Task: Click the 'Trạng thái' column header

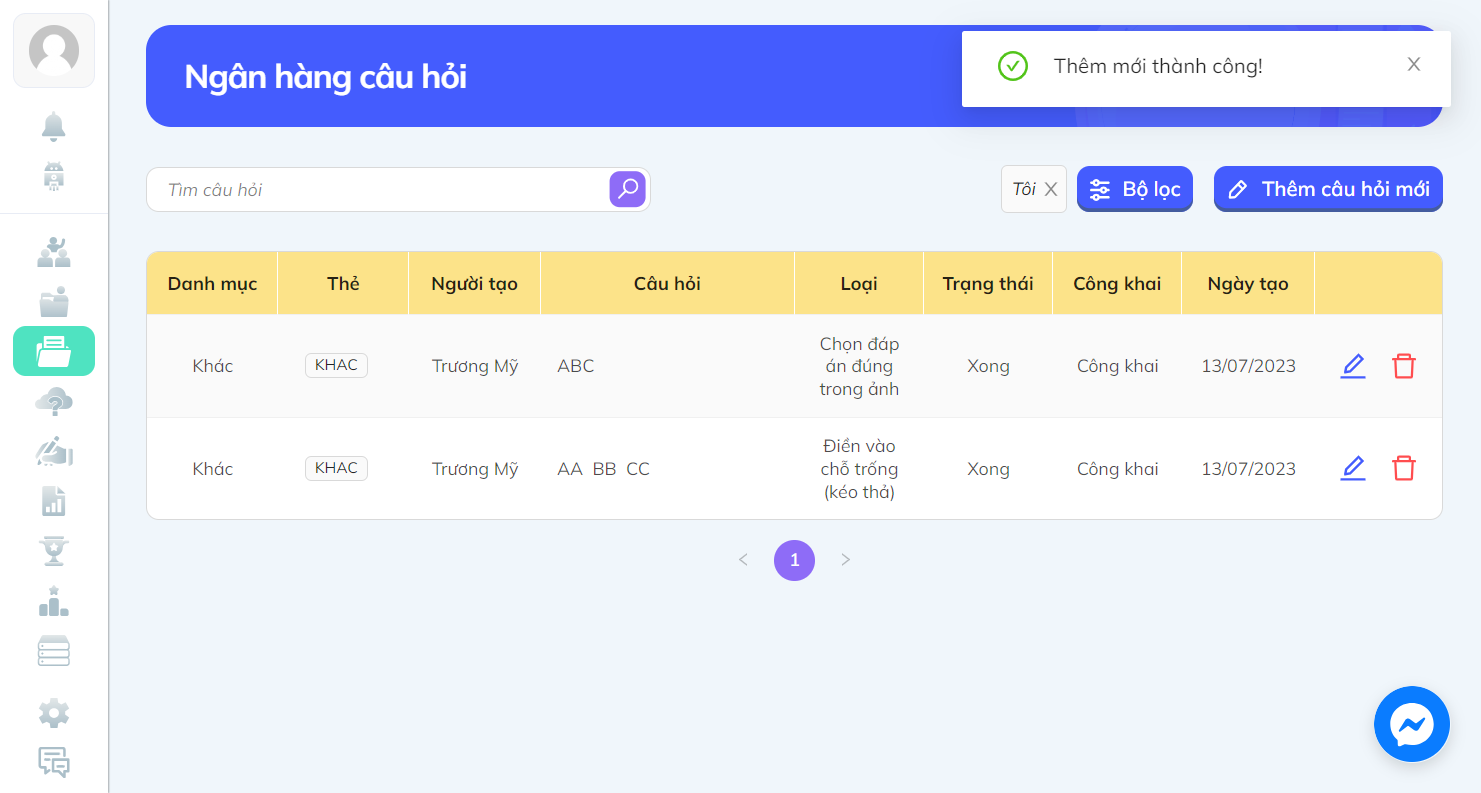Action: coord(988,284)
